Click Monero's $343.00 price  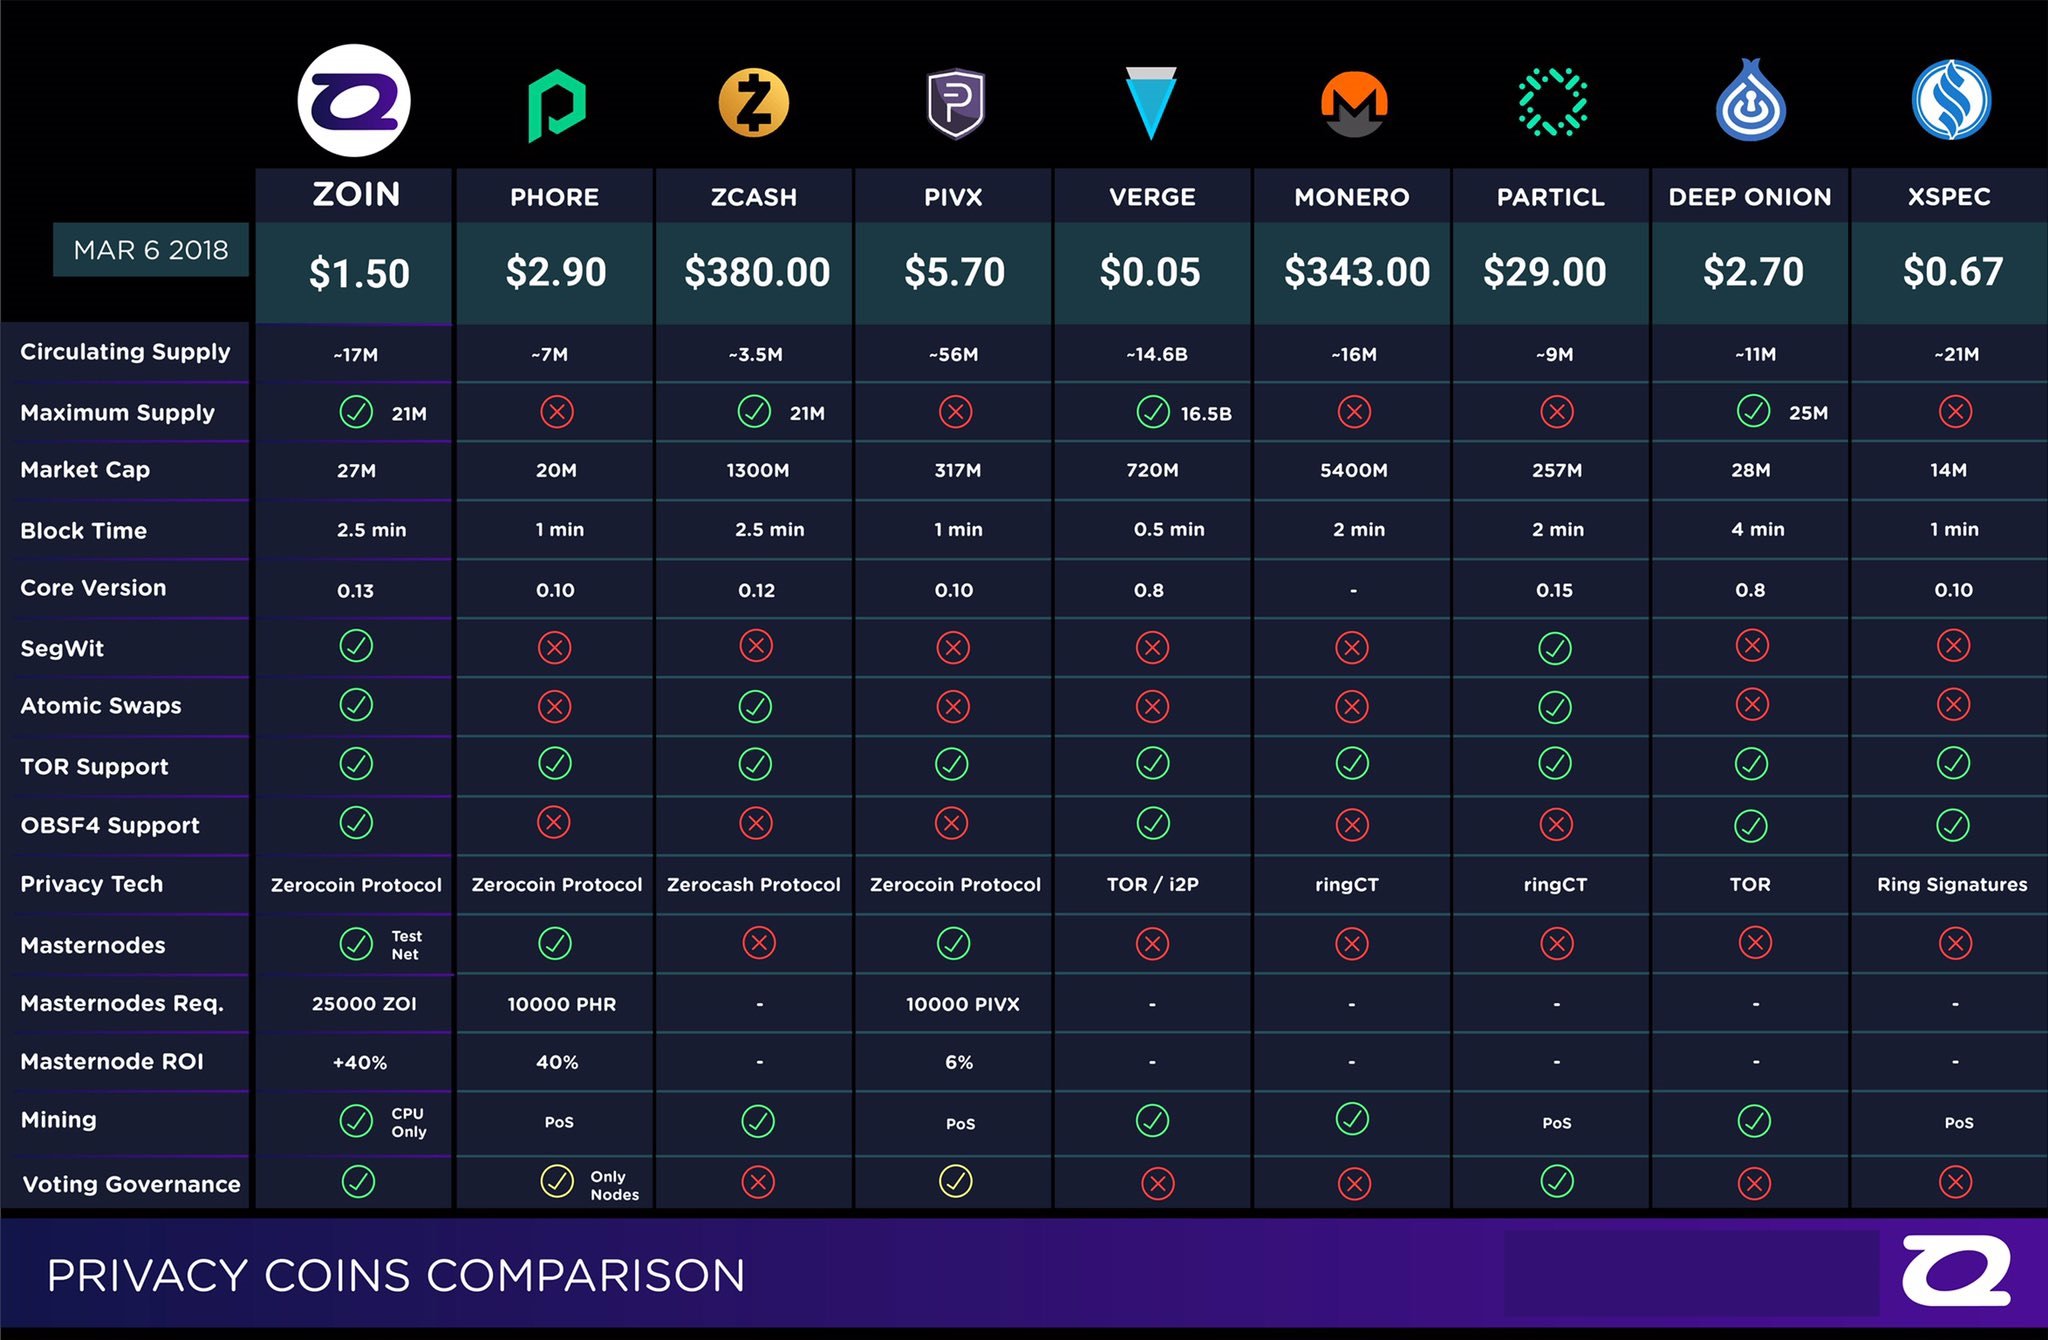[1357, 272]
